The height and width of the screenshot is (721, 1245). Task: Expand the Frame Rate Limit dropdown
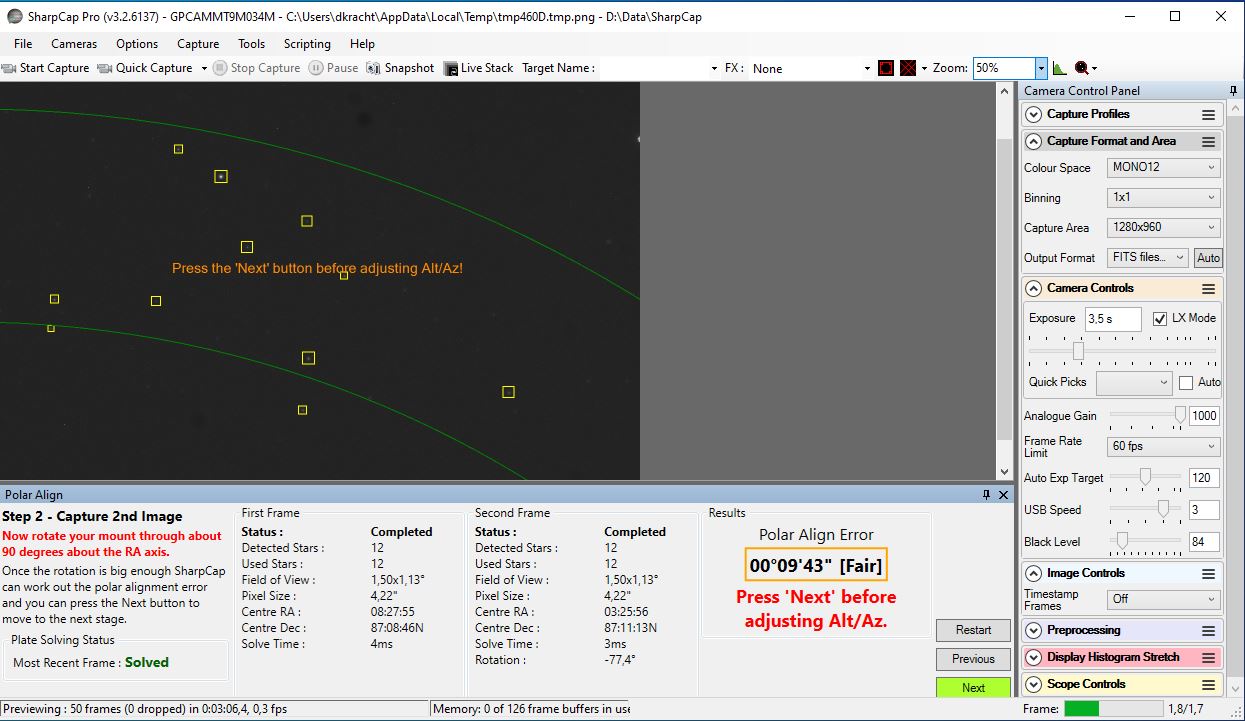pyautogui.click(x=1163, y=447)
